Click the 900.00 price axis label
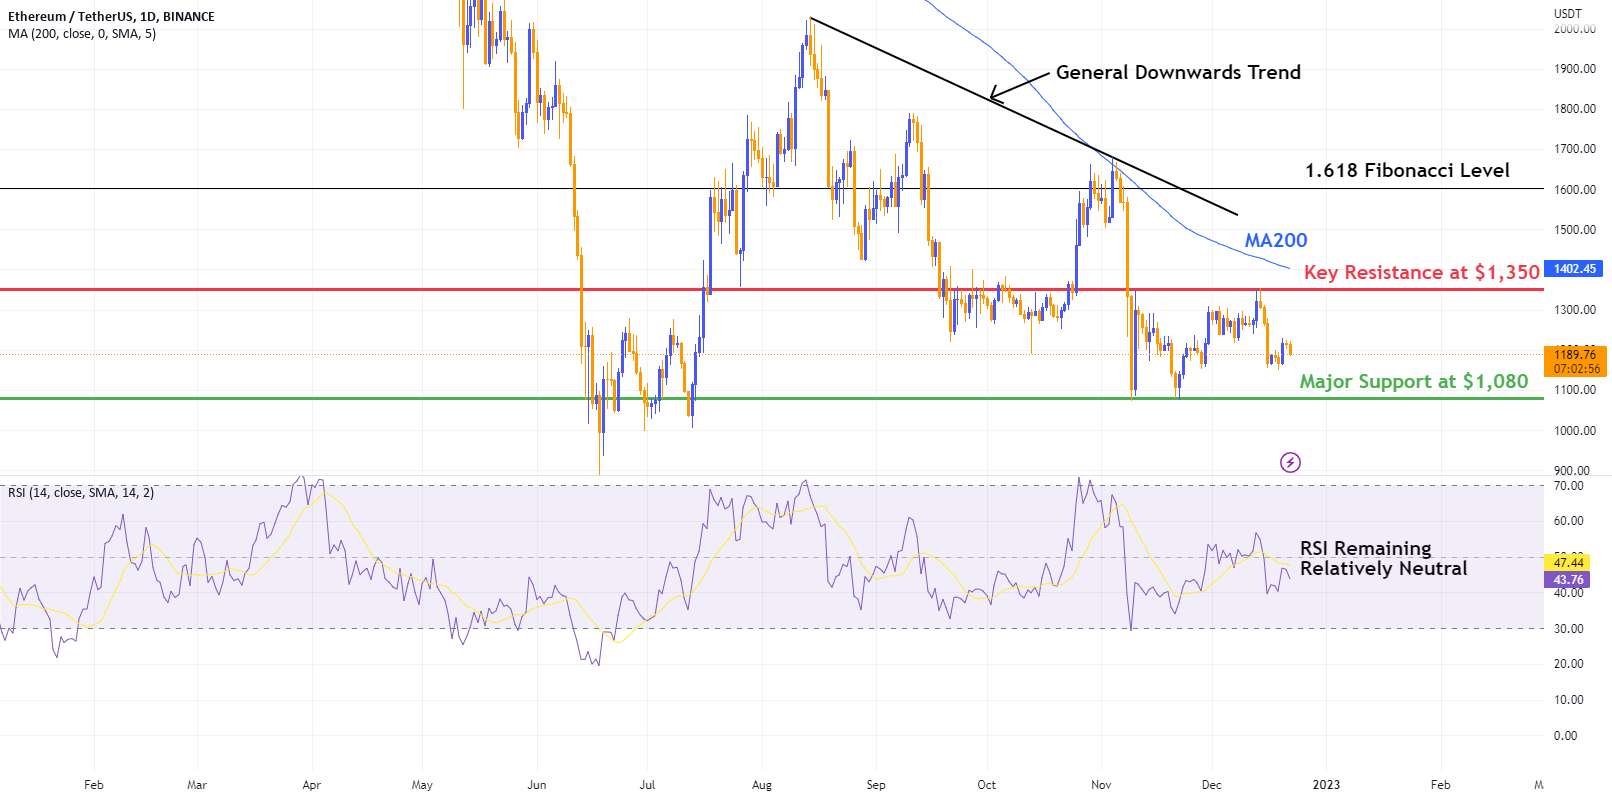1612x799 pixels. (1572, 471)
